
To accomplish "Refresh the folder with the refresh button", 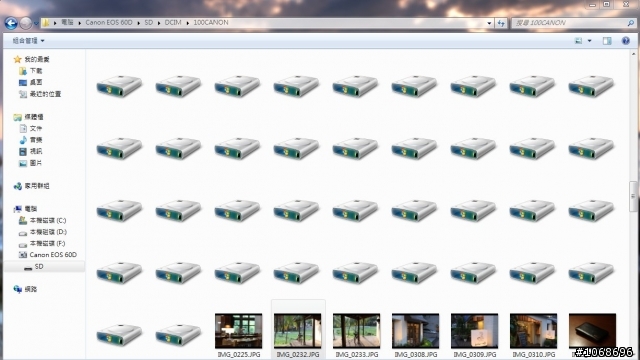I will [x=501, y=23].
